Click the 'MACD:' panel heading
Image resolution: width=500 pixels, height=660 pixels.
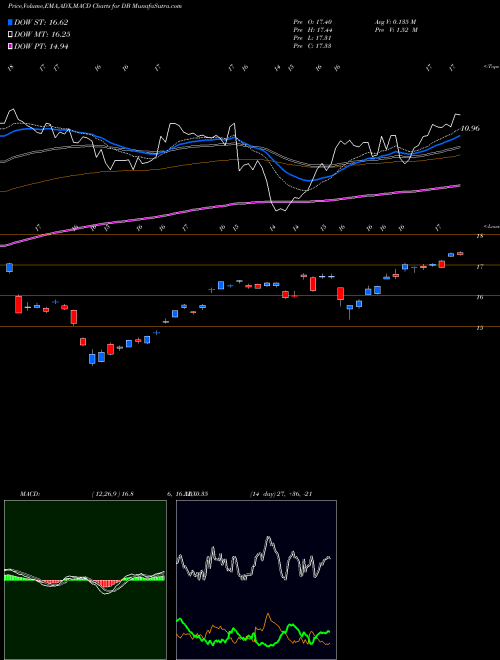coord(29,494)
